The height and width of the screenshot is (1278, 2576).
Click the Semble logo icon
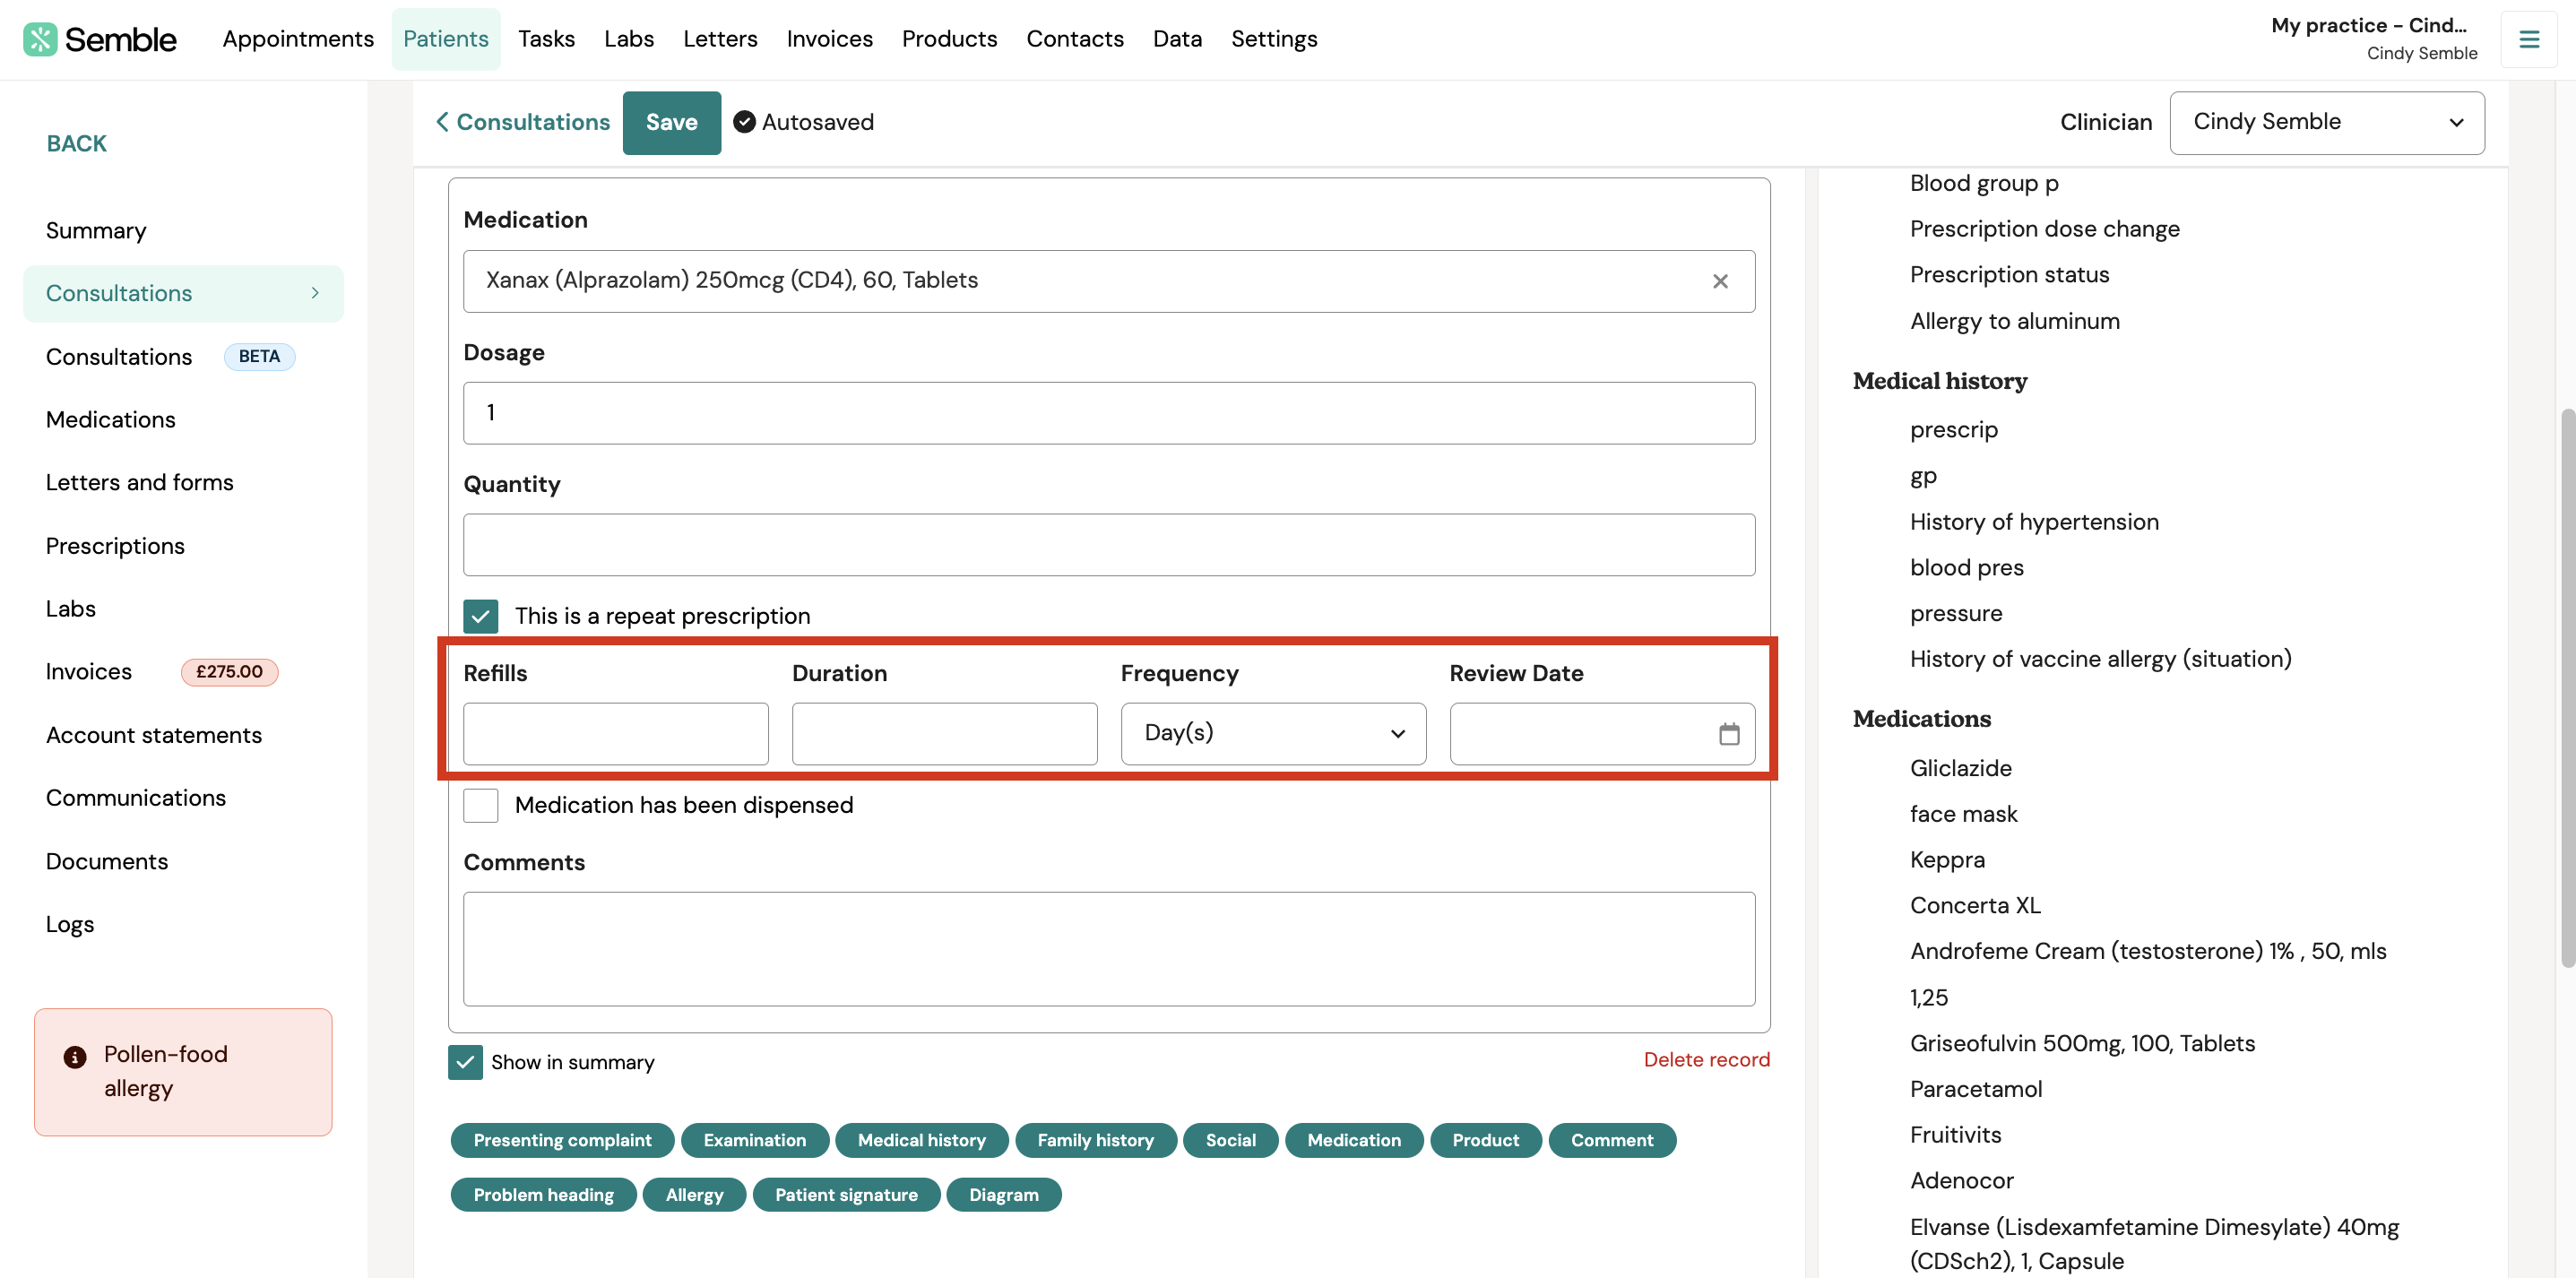point(40,39)
